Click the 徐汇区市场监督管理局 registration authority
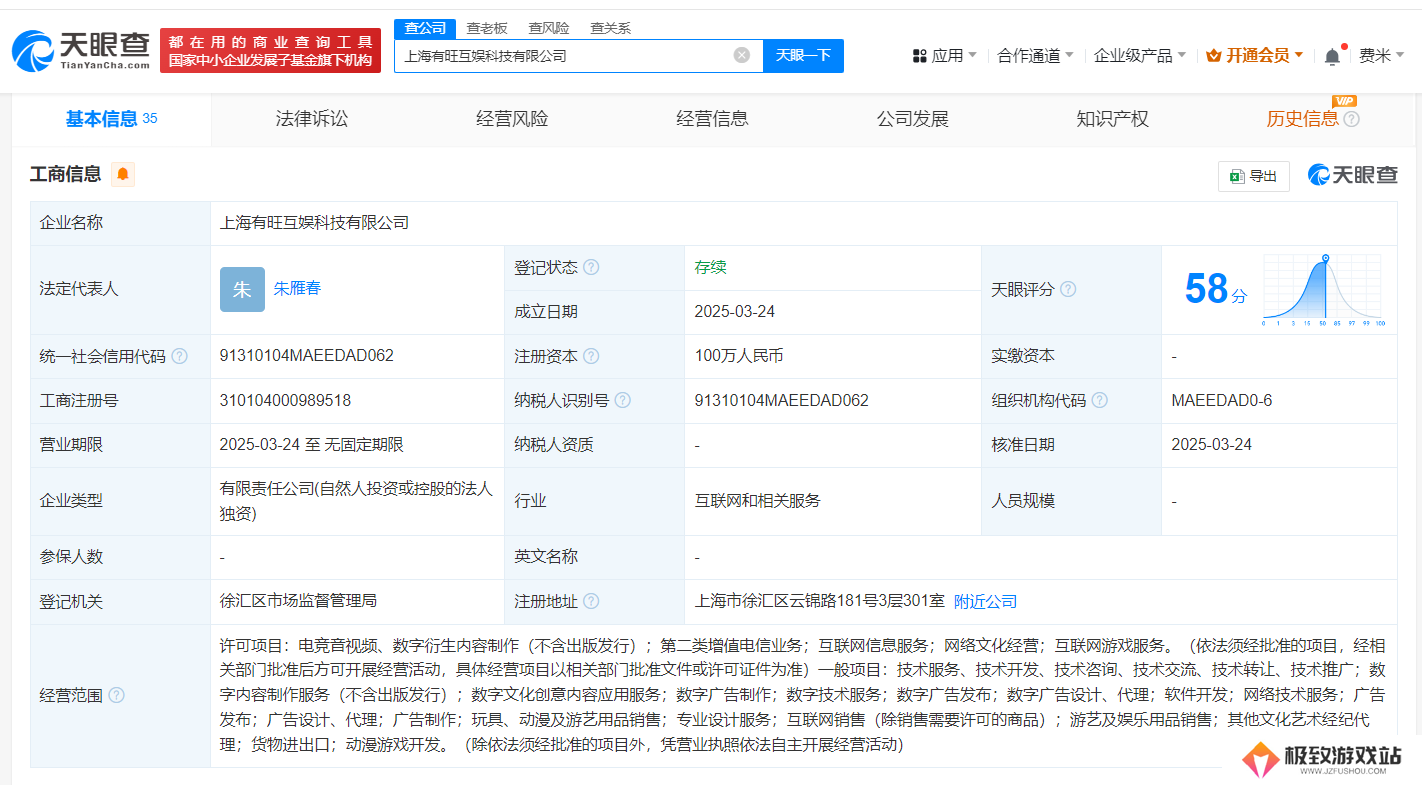This screenshot has height=785, width=1422. tap(298, 601)
